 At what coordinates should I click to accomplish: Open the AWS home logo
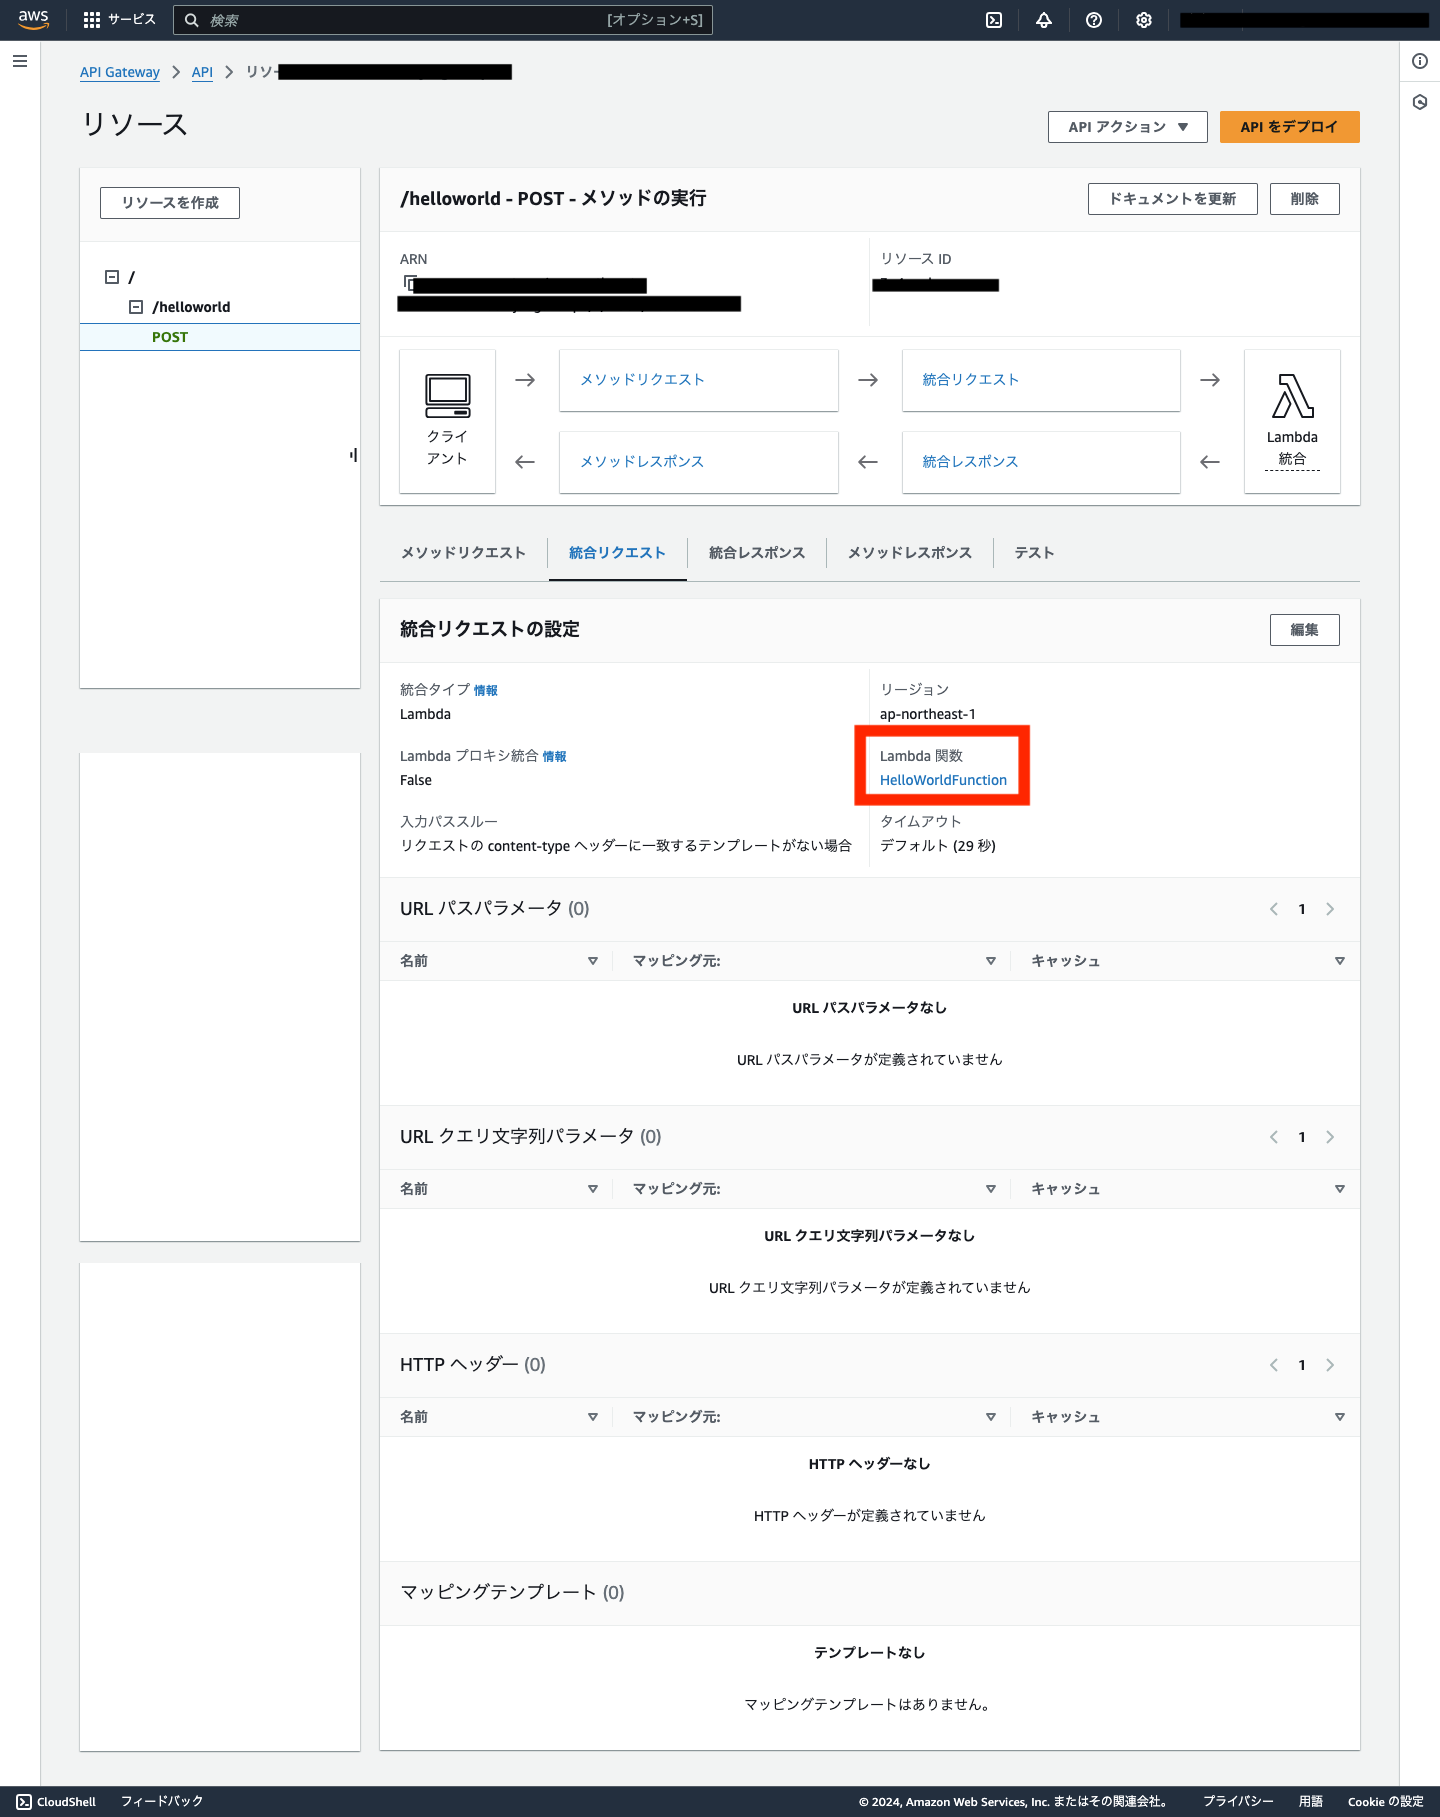(33, 20)
